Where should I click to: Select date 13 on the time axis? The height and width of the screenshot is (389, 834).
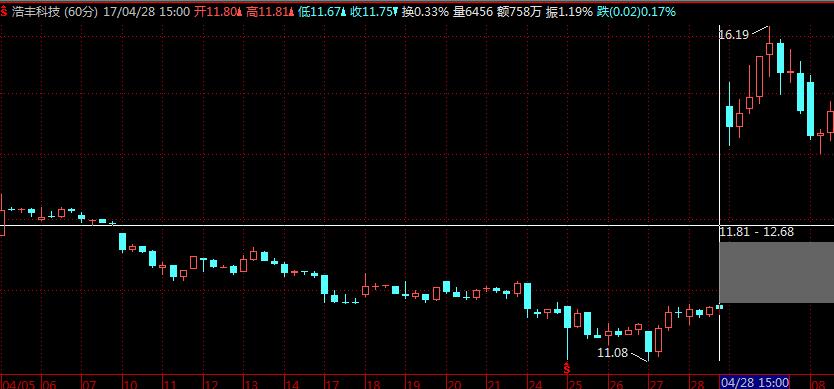click(251, 384)
